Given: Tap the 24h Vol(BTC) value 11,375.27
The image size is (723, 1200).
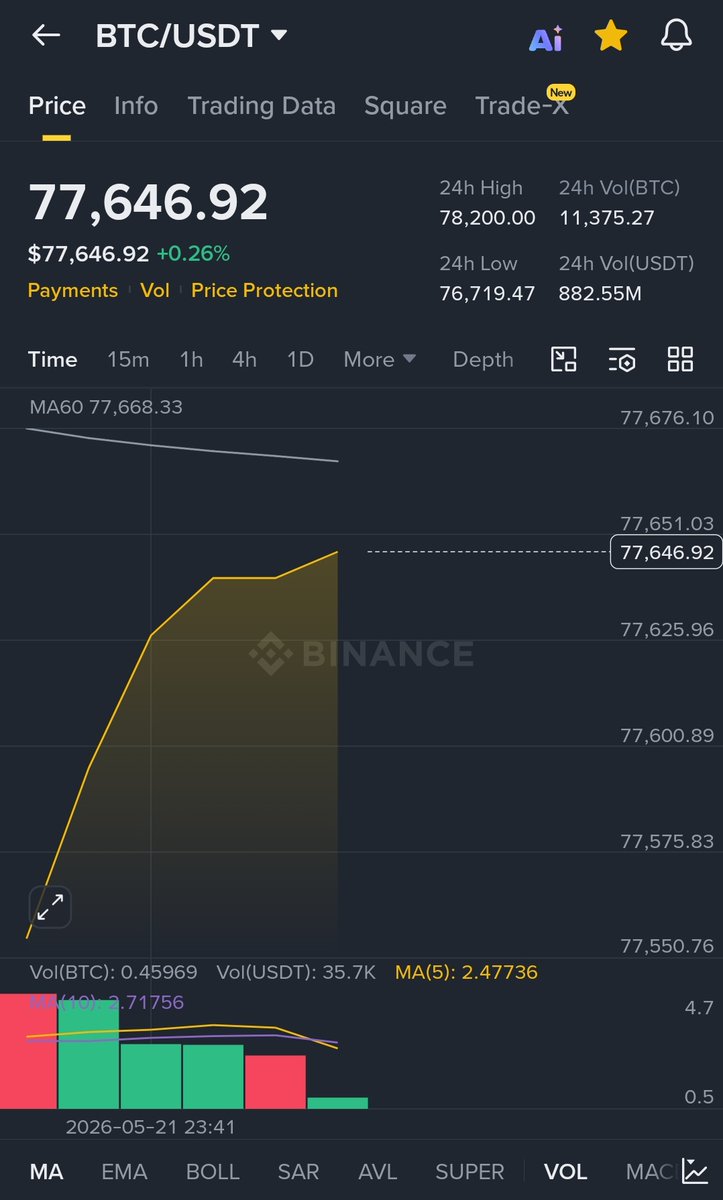Looking at the screenshot, I should [x=606, y=217].
